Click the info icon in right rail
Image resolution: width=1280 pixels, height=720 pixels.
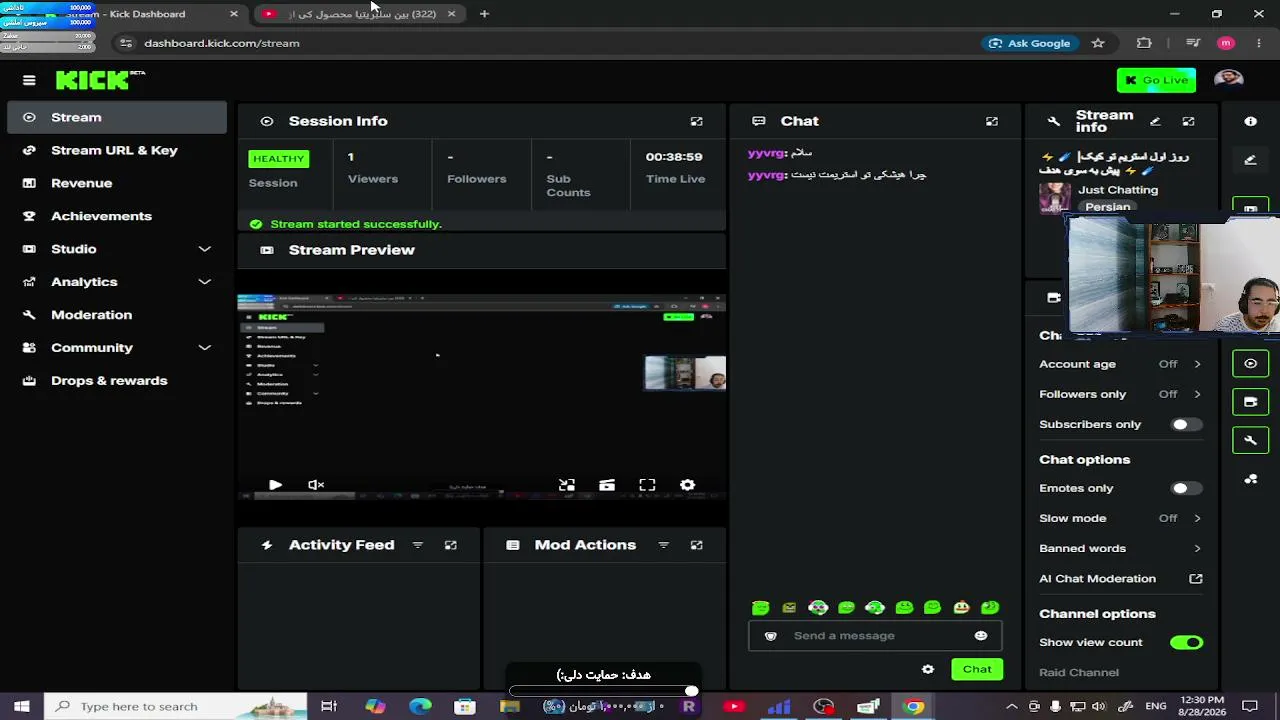tap(1250, 121)
